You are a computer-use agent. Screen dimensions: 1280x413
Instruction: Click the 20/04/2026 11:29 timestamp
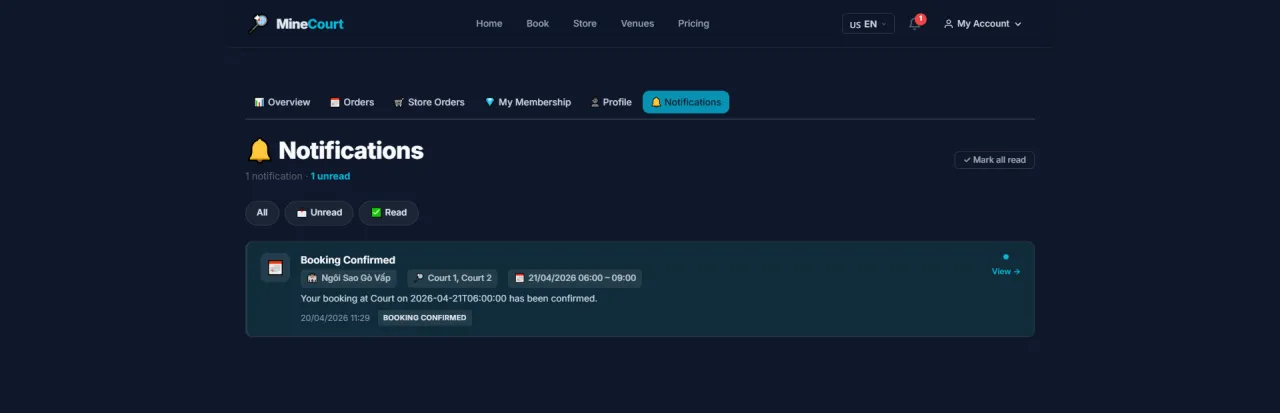click(335, 318)
